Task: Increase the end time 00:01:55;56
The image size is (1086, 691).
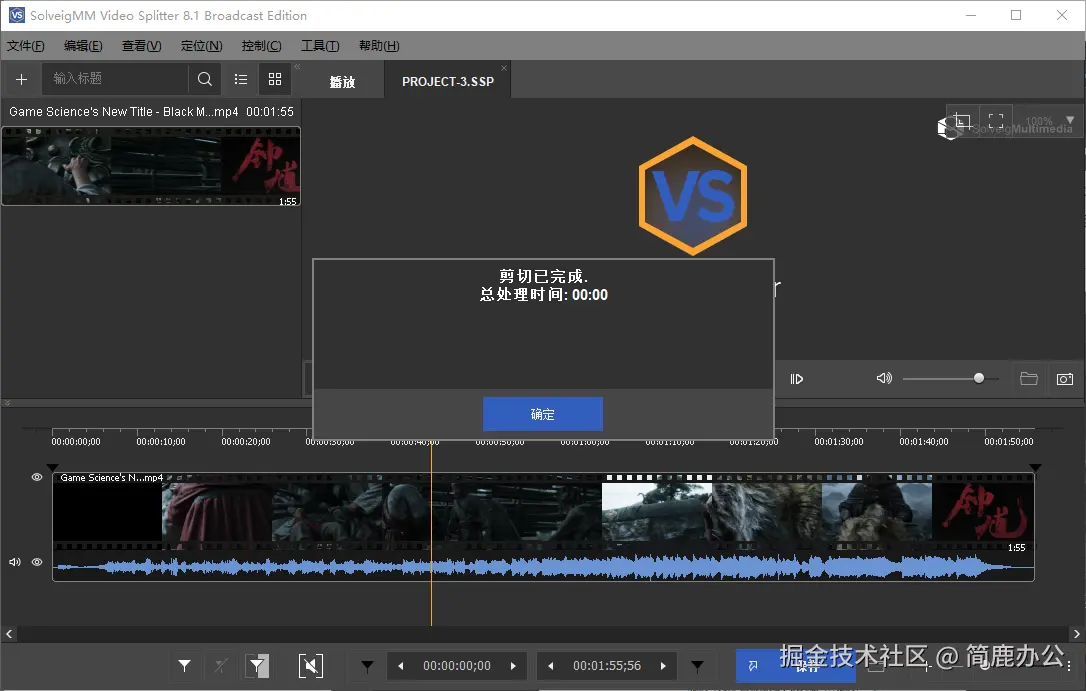Action: (663, 666)
